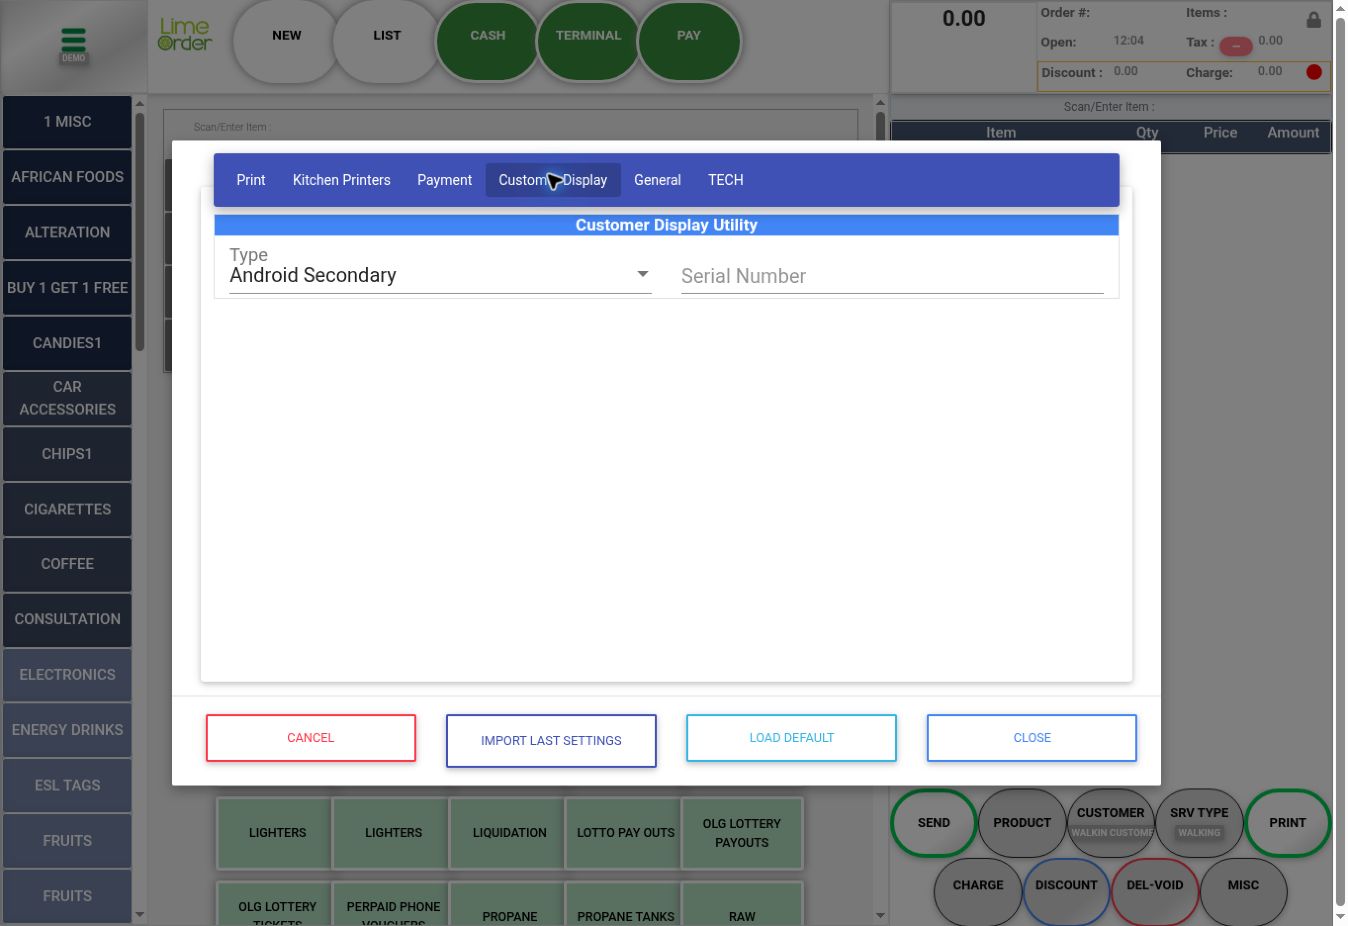Open the Print settings tab

[251, 180]
